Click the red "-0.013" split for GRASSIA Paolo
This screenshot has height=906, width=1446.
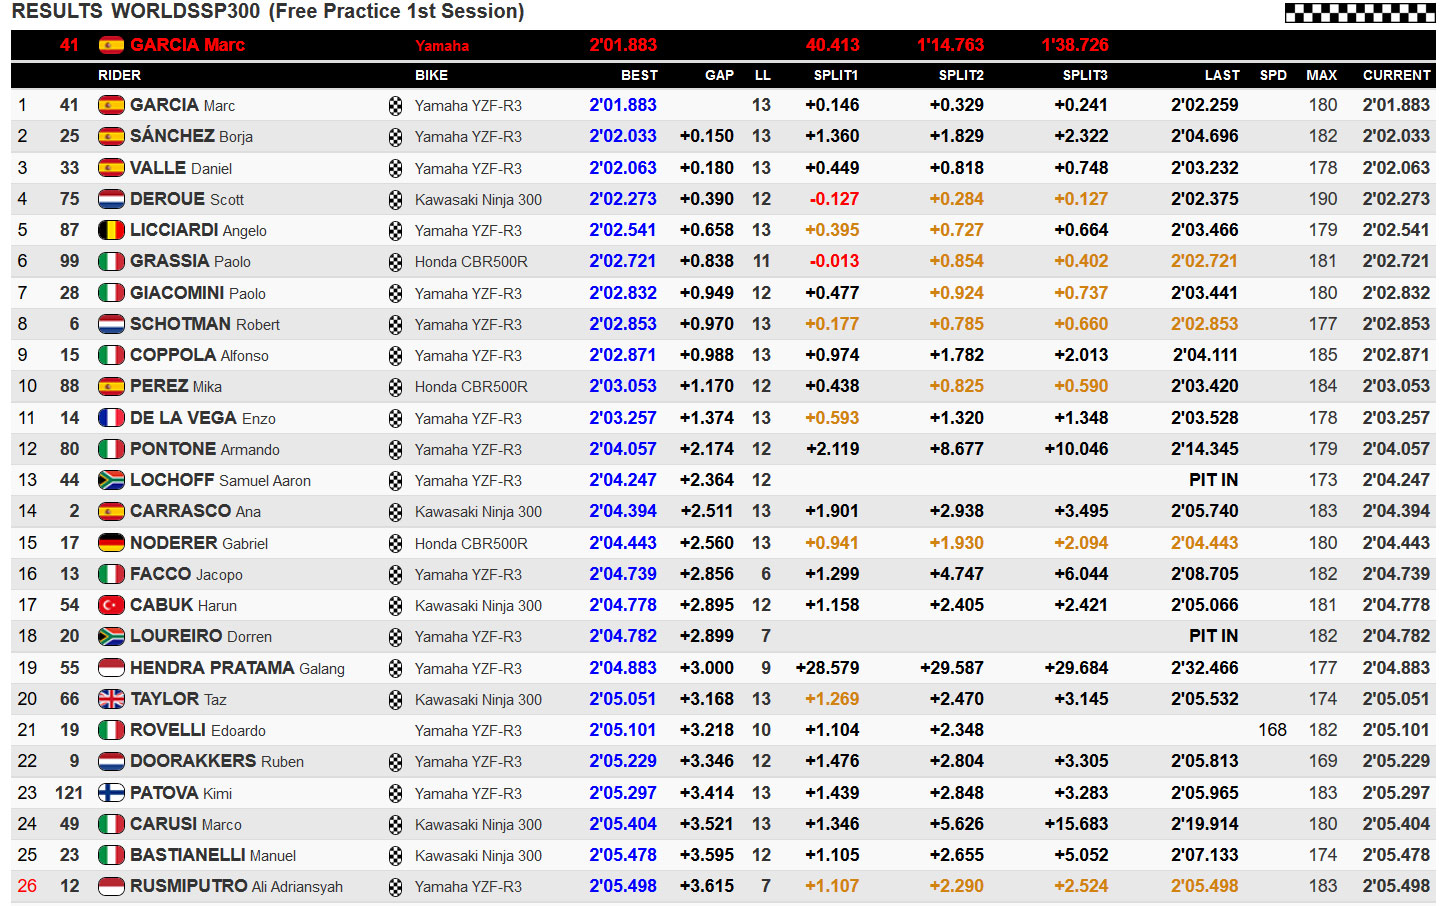coord(834,261)
